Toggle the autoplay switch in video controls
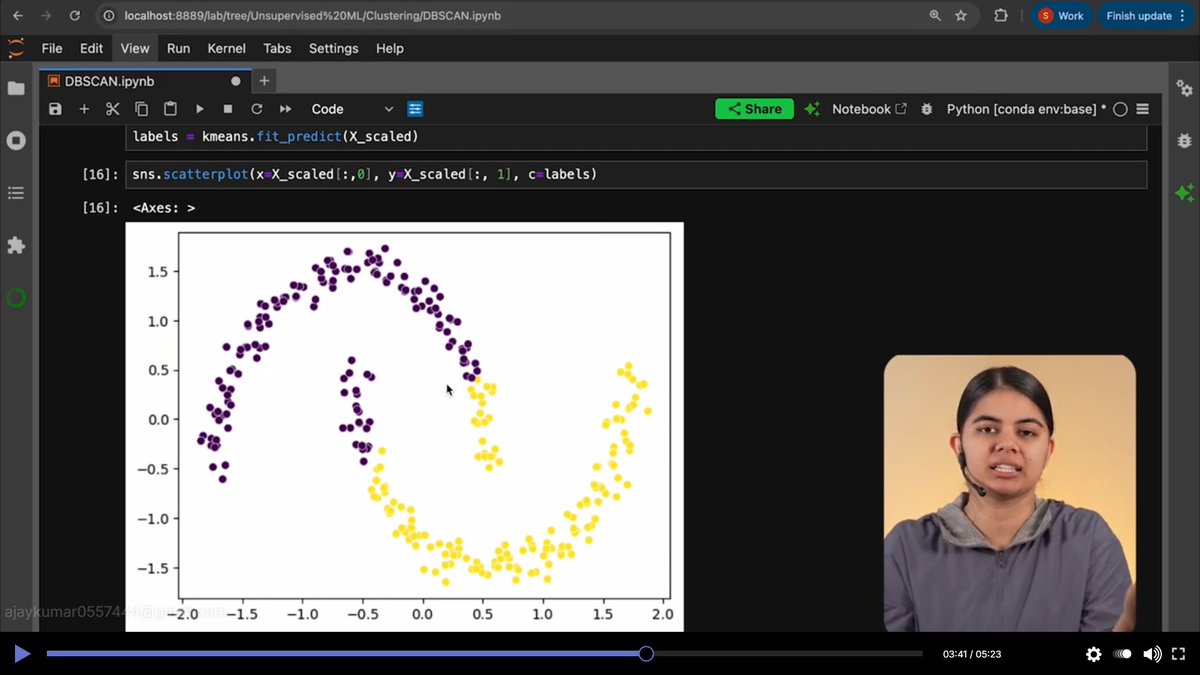 pos(1123,654)
